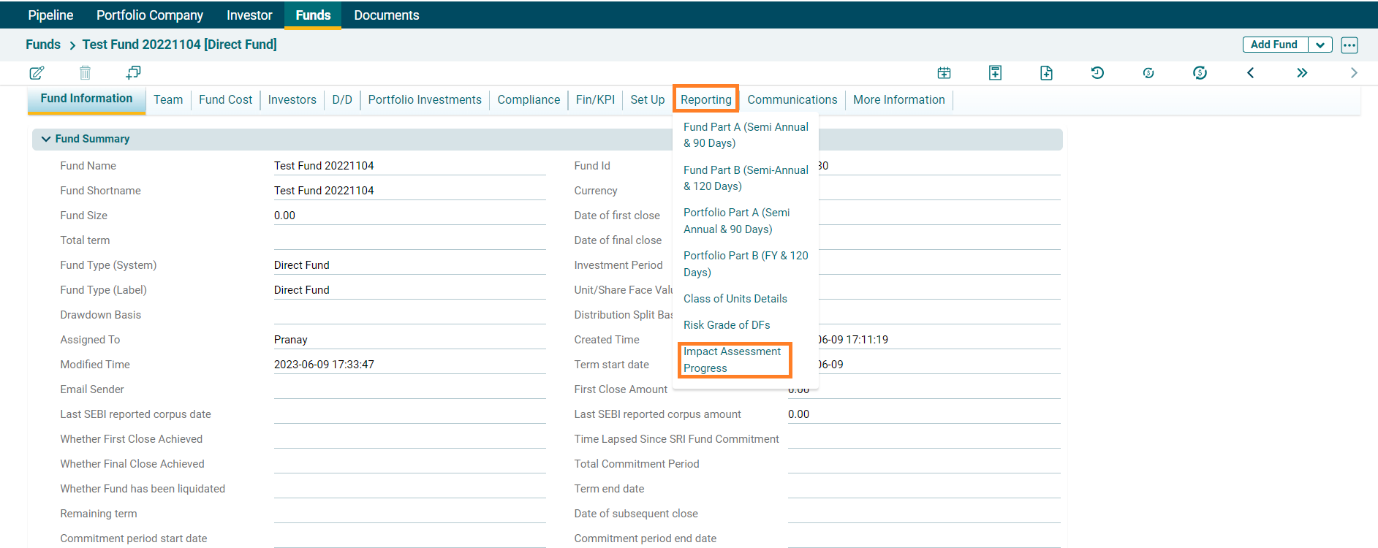The width and height of the screenshot is (1378, 548).
Task: Open the history clock icon
Action: 1097,73
